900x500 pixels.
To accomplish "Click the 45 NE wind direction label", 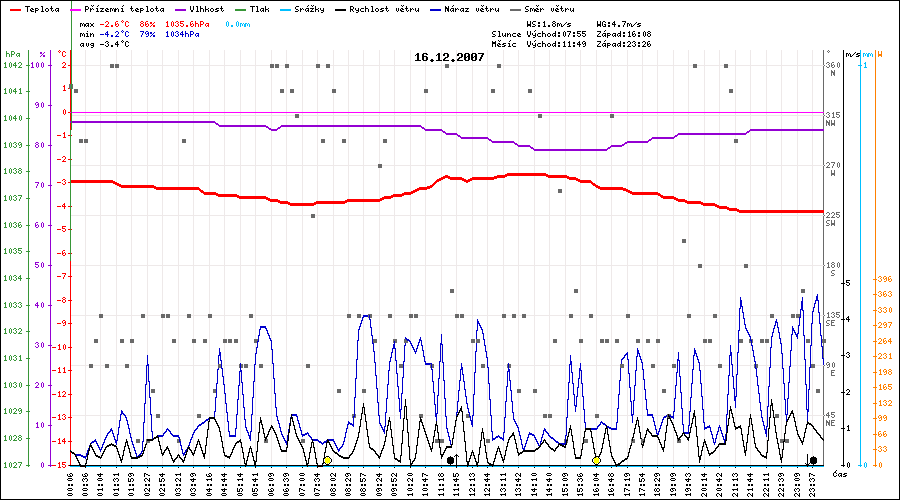I will click(x=831, y=419).
